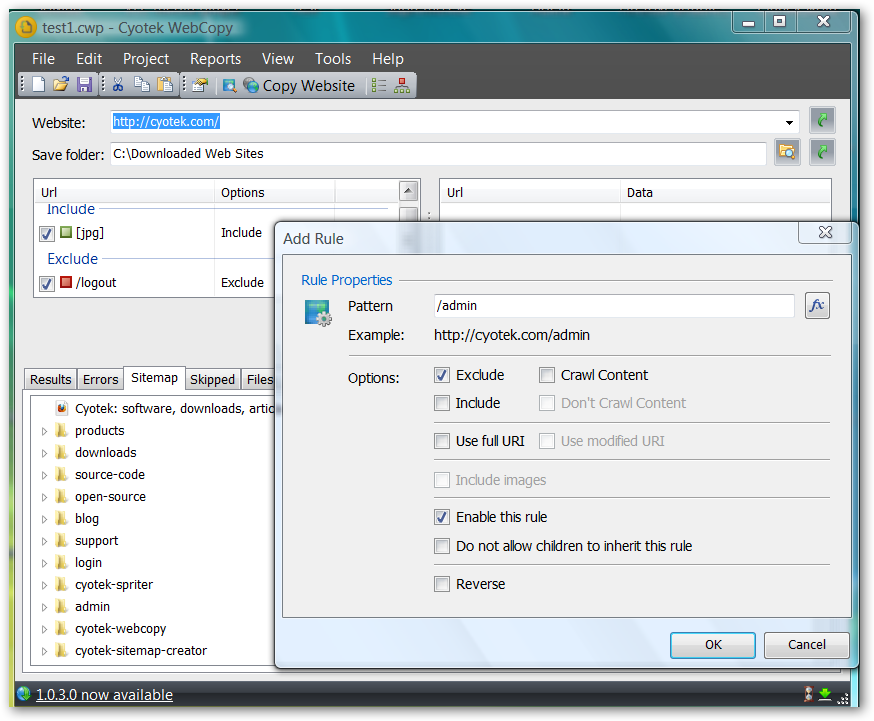
Task: Select the cyotek-webcopy sitemap folder
Action: coord(120,629)
